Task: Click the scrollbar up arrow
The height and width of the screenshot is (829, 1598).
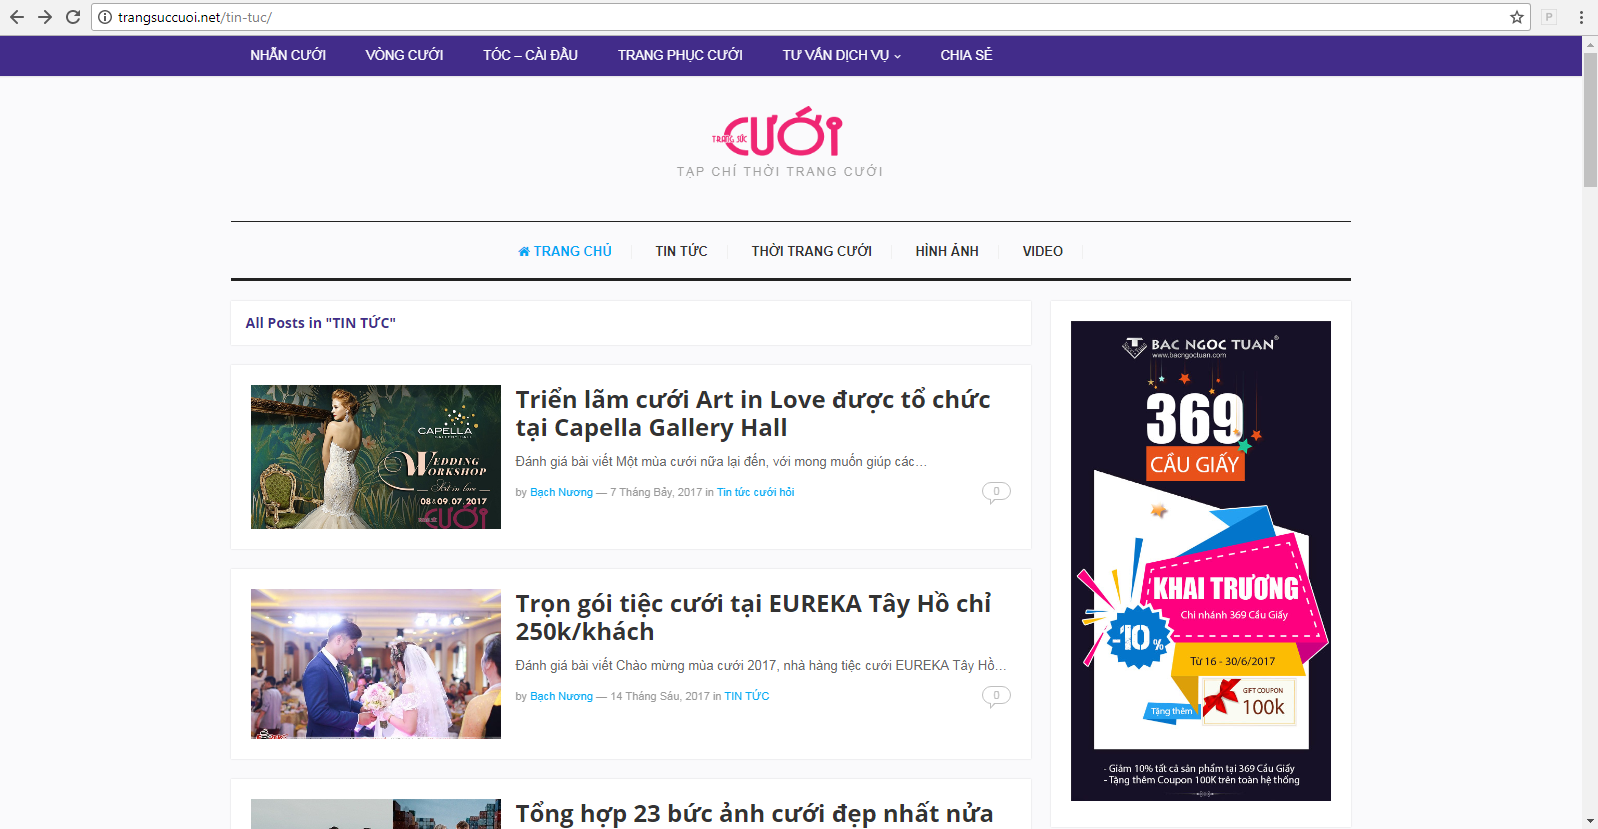Action: pyautogui.click(x=1590, y=44)
